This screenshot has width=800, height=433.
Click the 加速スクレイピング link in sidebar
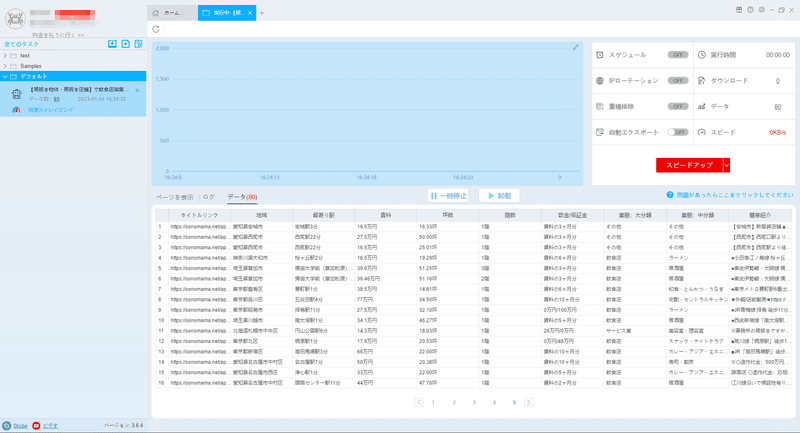(51, 110)
